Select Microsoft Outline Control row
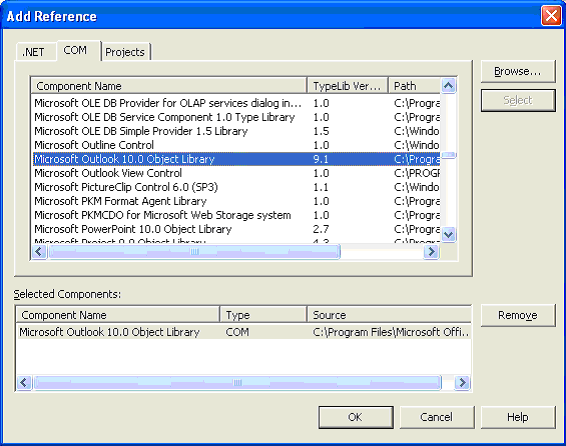 [x=236, y=145]
